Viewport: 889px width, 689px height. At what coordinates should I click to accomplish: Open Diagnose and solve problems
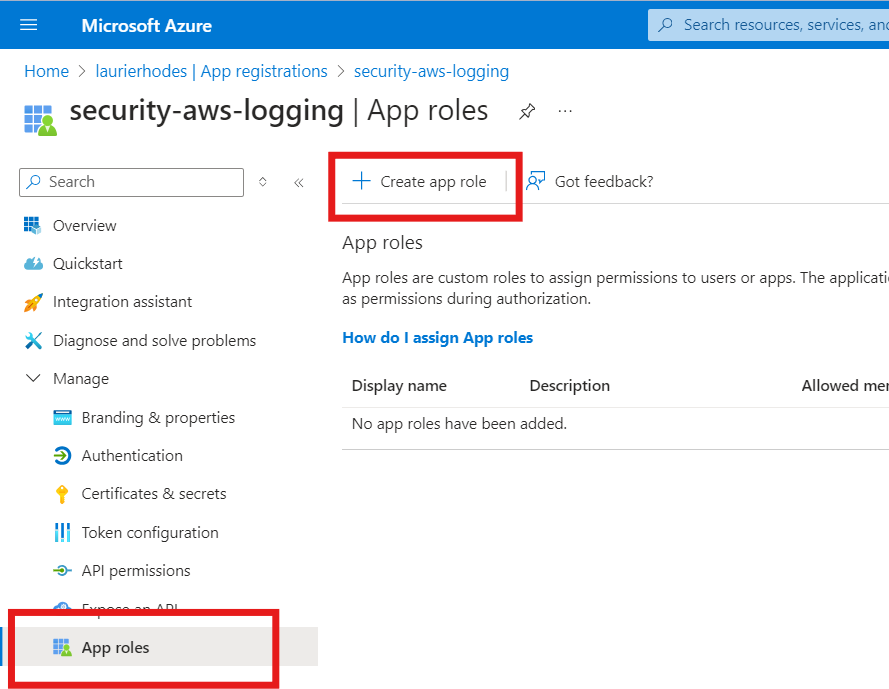pos(154,341)
